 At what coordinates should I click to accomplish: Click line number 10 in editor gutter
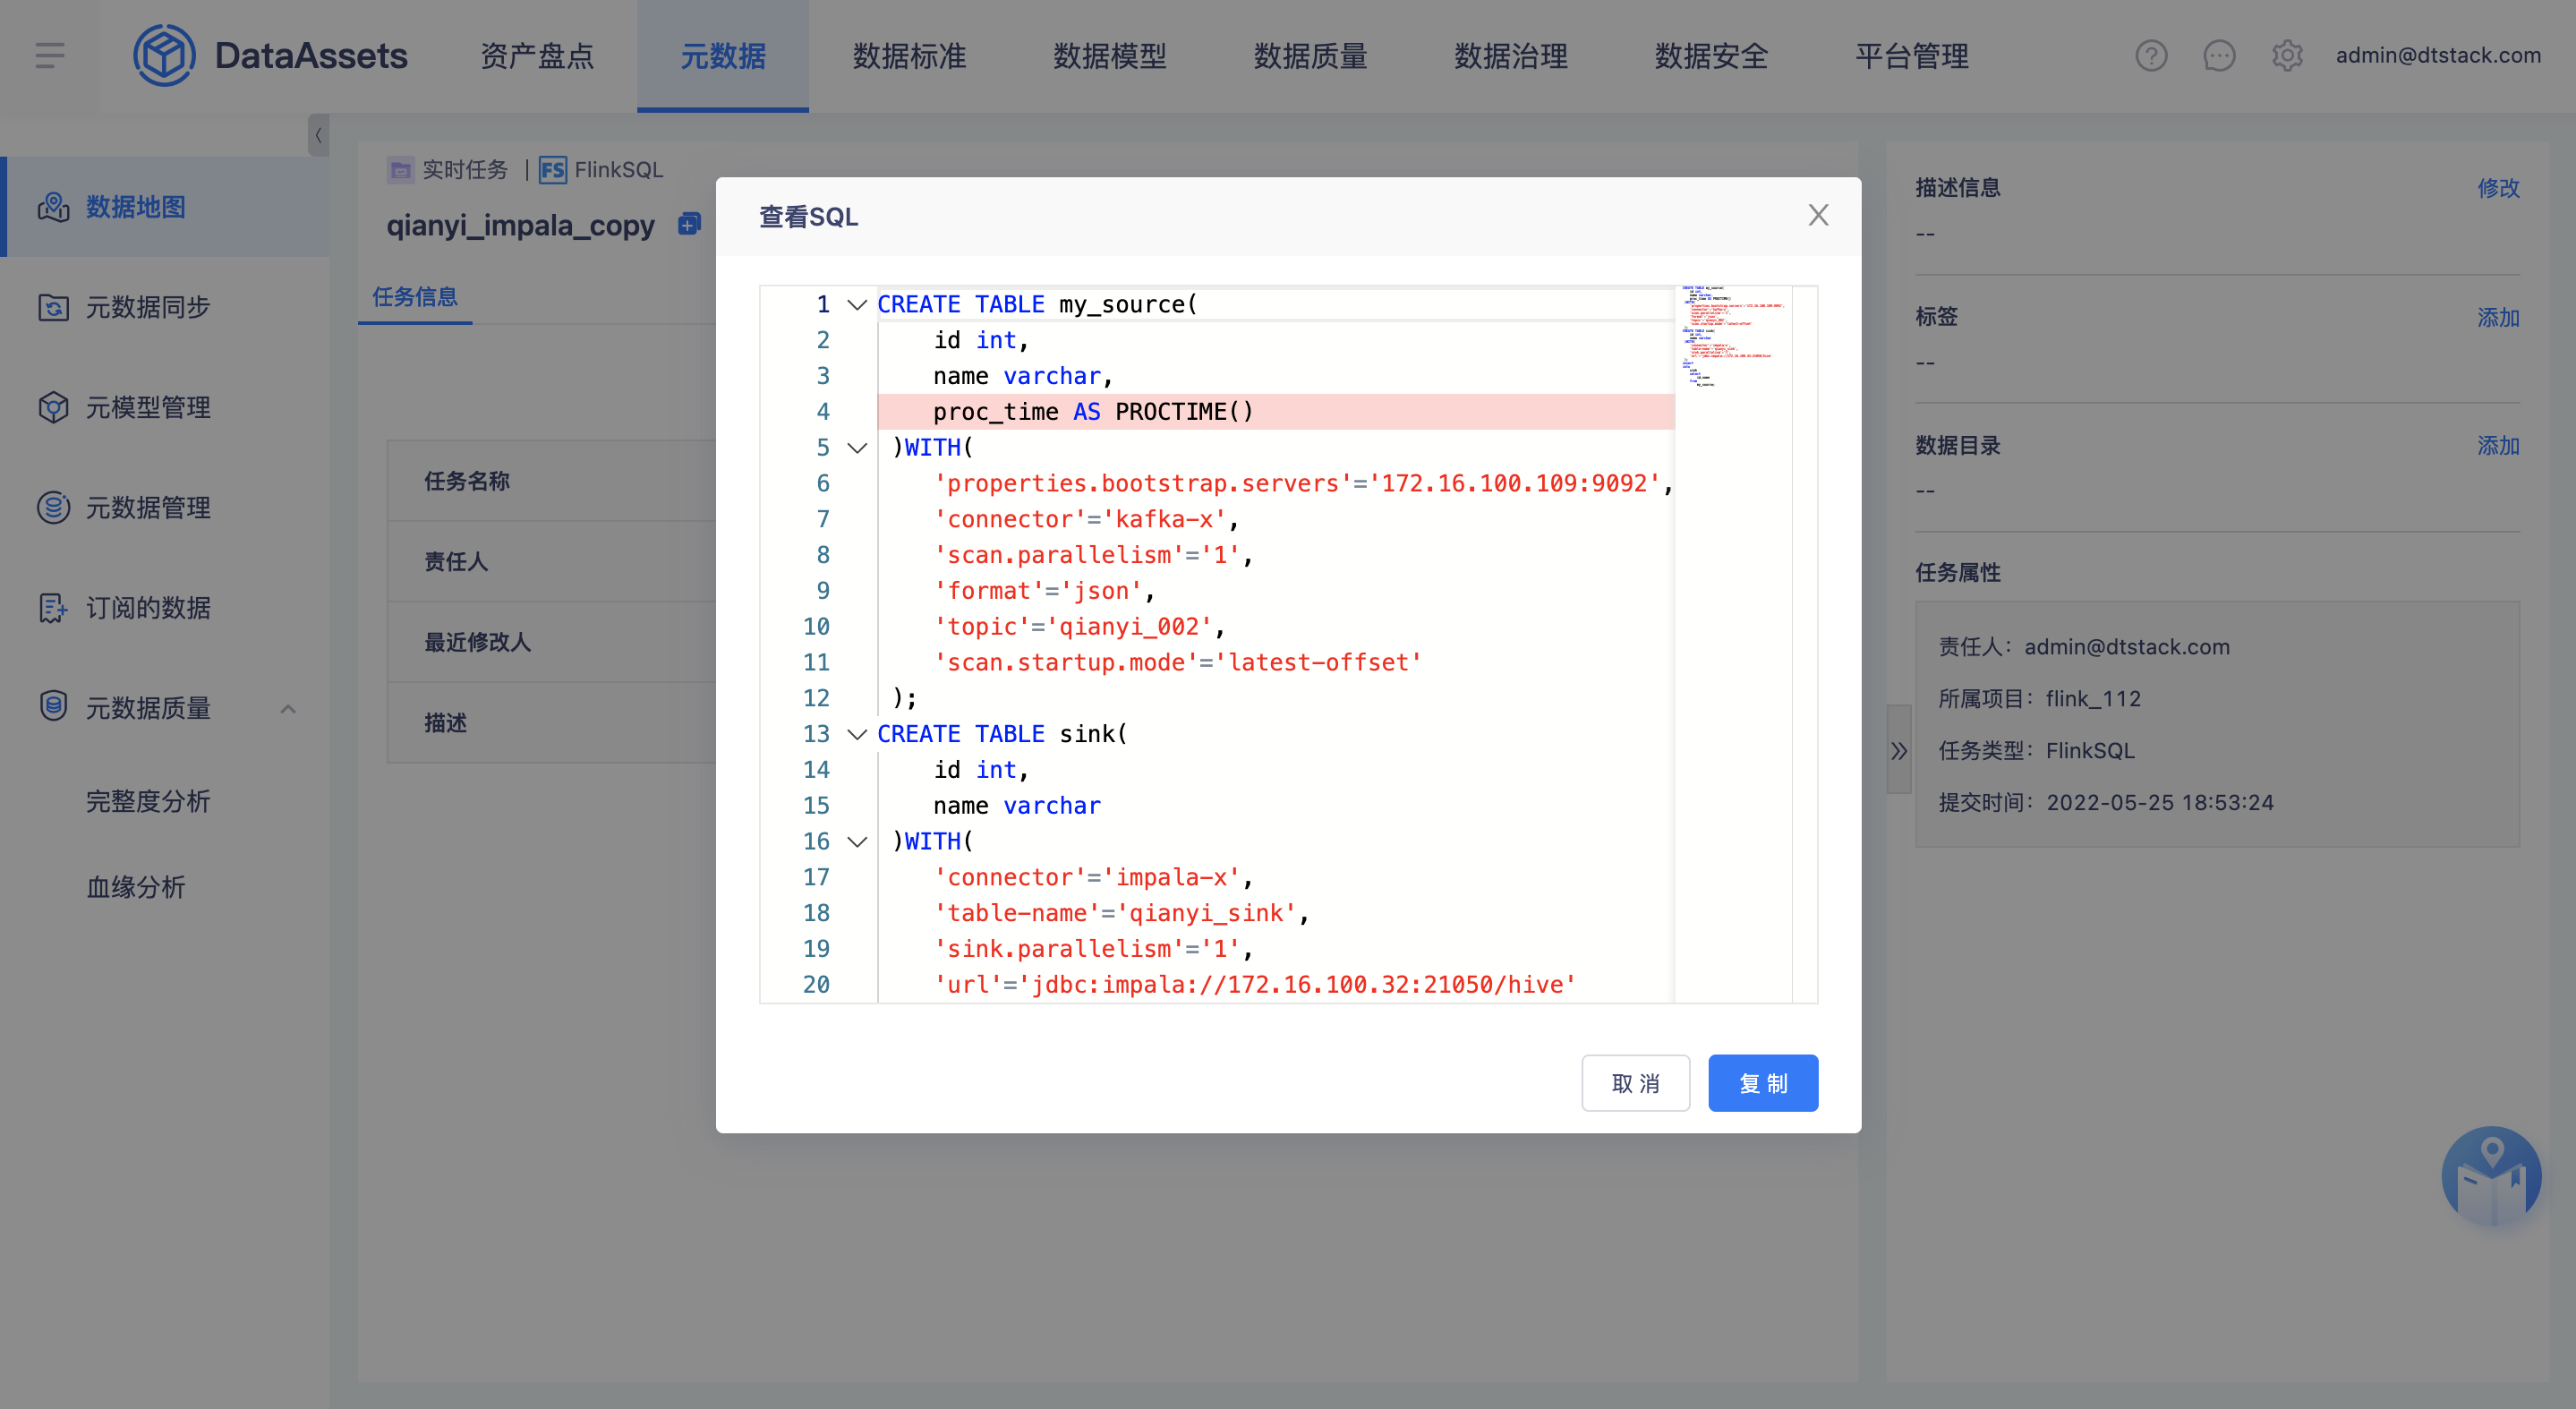click(x=816, y=627)
